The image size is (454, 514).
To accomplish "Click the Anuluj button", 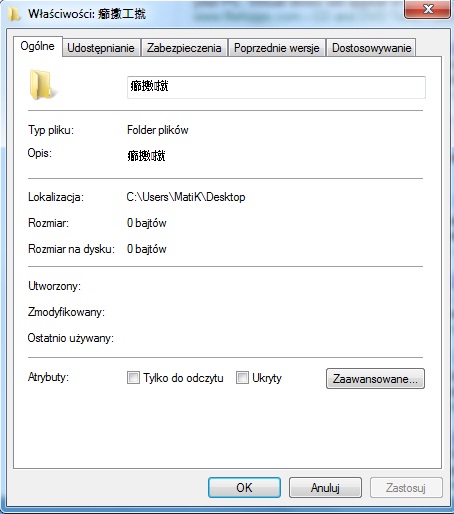I will pyautogui.click(x=325, y=488).
